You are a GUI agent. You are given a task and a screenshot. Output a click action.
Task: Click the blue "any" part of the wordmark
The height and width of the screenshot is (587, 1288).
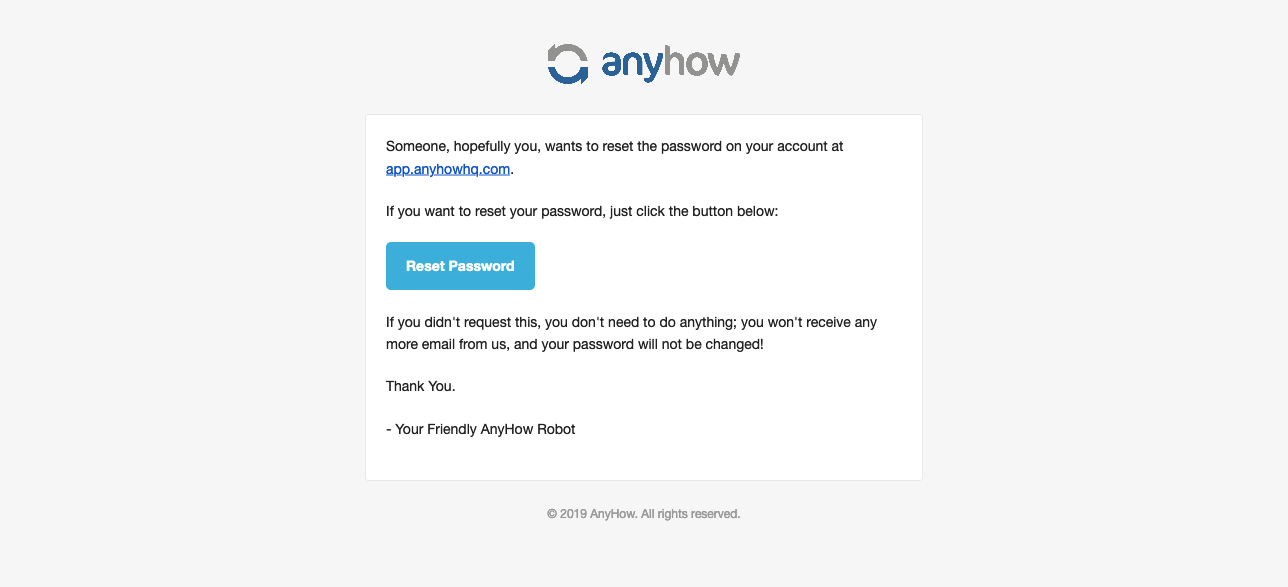(x=632, y=65)
